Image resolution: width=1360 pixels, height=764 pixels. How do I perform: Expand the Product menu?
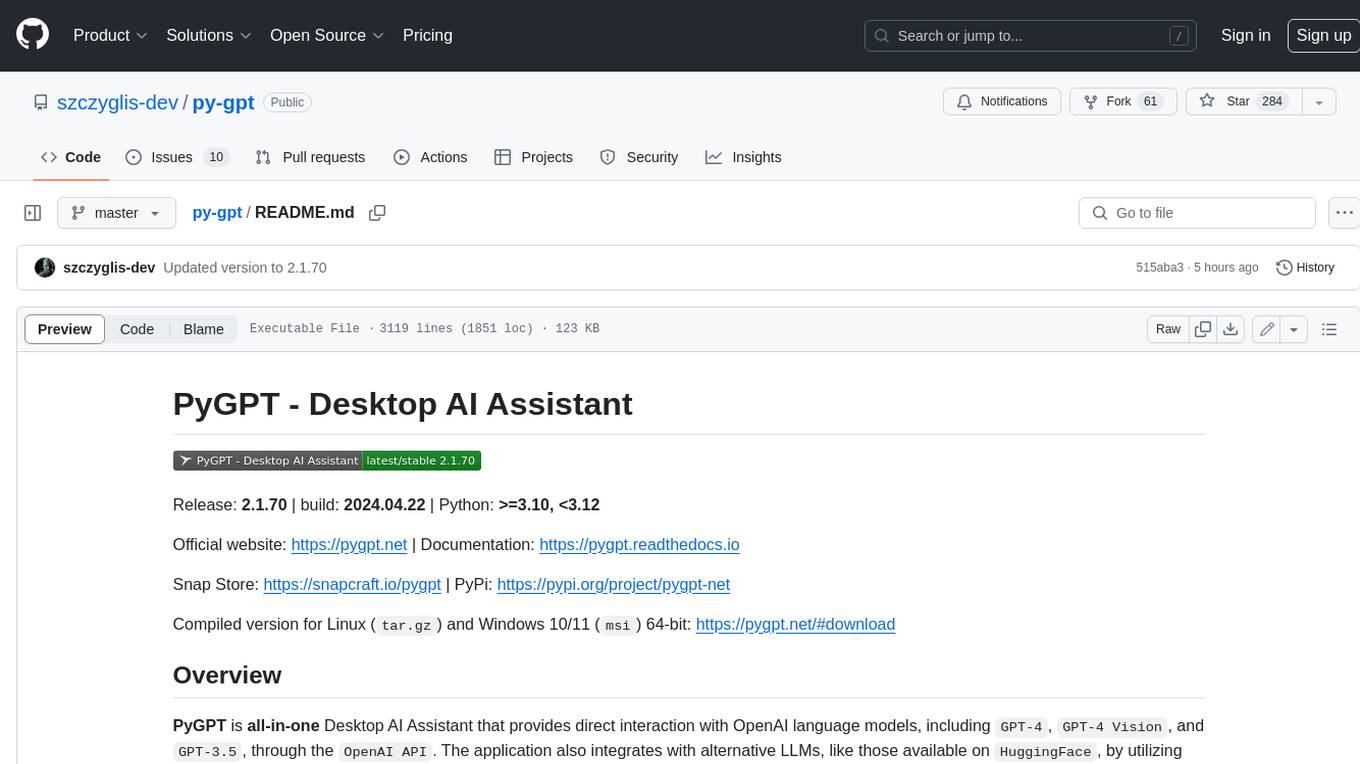pyautogui.click(x=110, y=35)
